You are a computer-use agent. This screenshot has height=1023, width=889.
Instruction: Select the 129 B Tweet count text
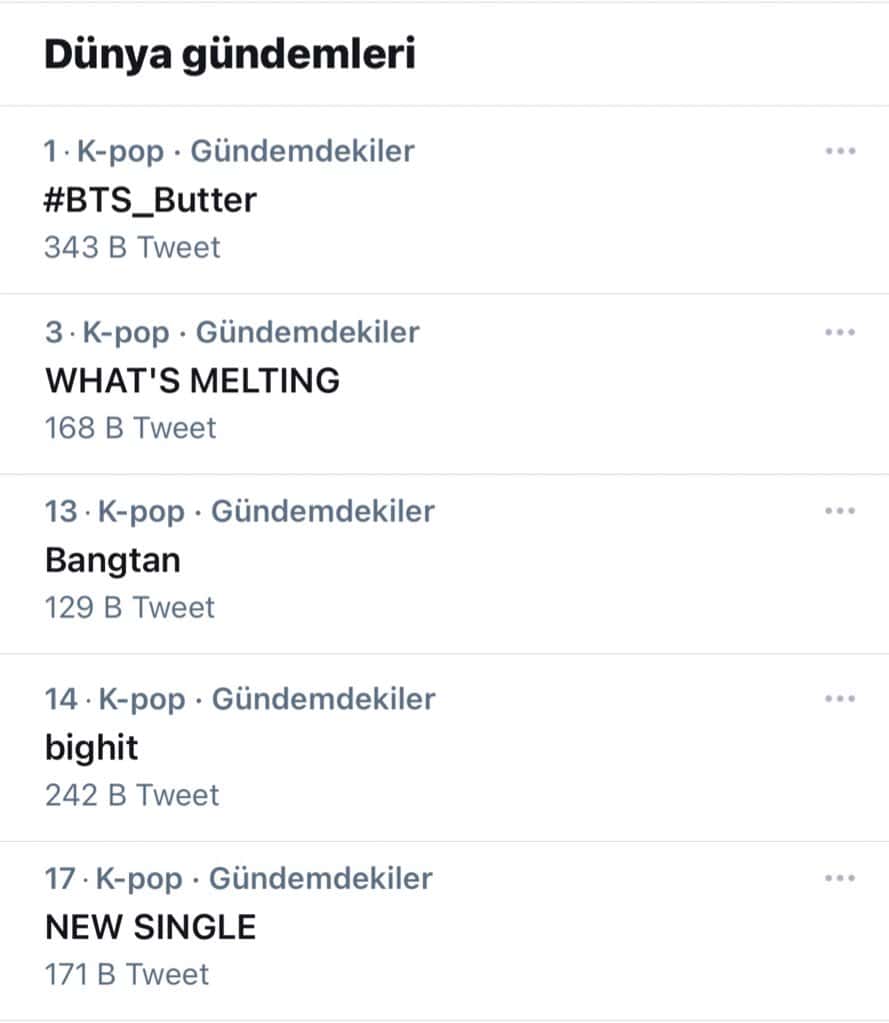coord(130,607)
